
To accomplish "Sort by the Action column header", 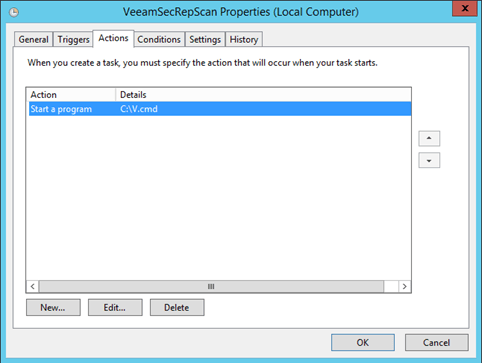I will click(x=71, y=95).
